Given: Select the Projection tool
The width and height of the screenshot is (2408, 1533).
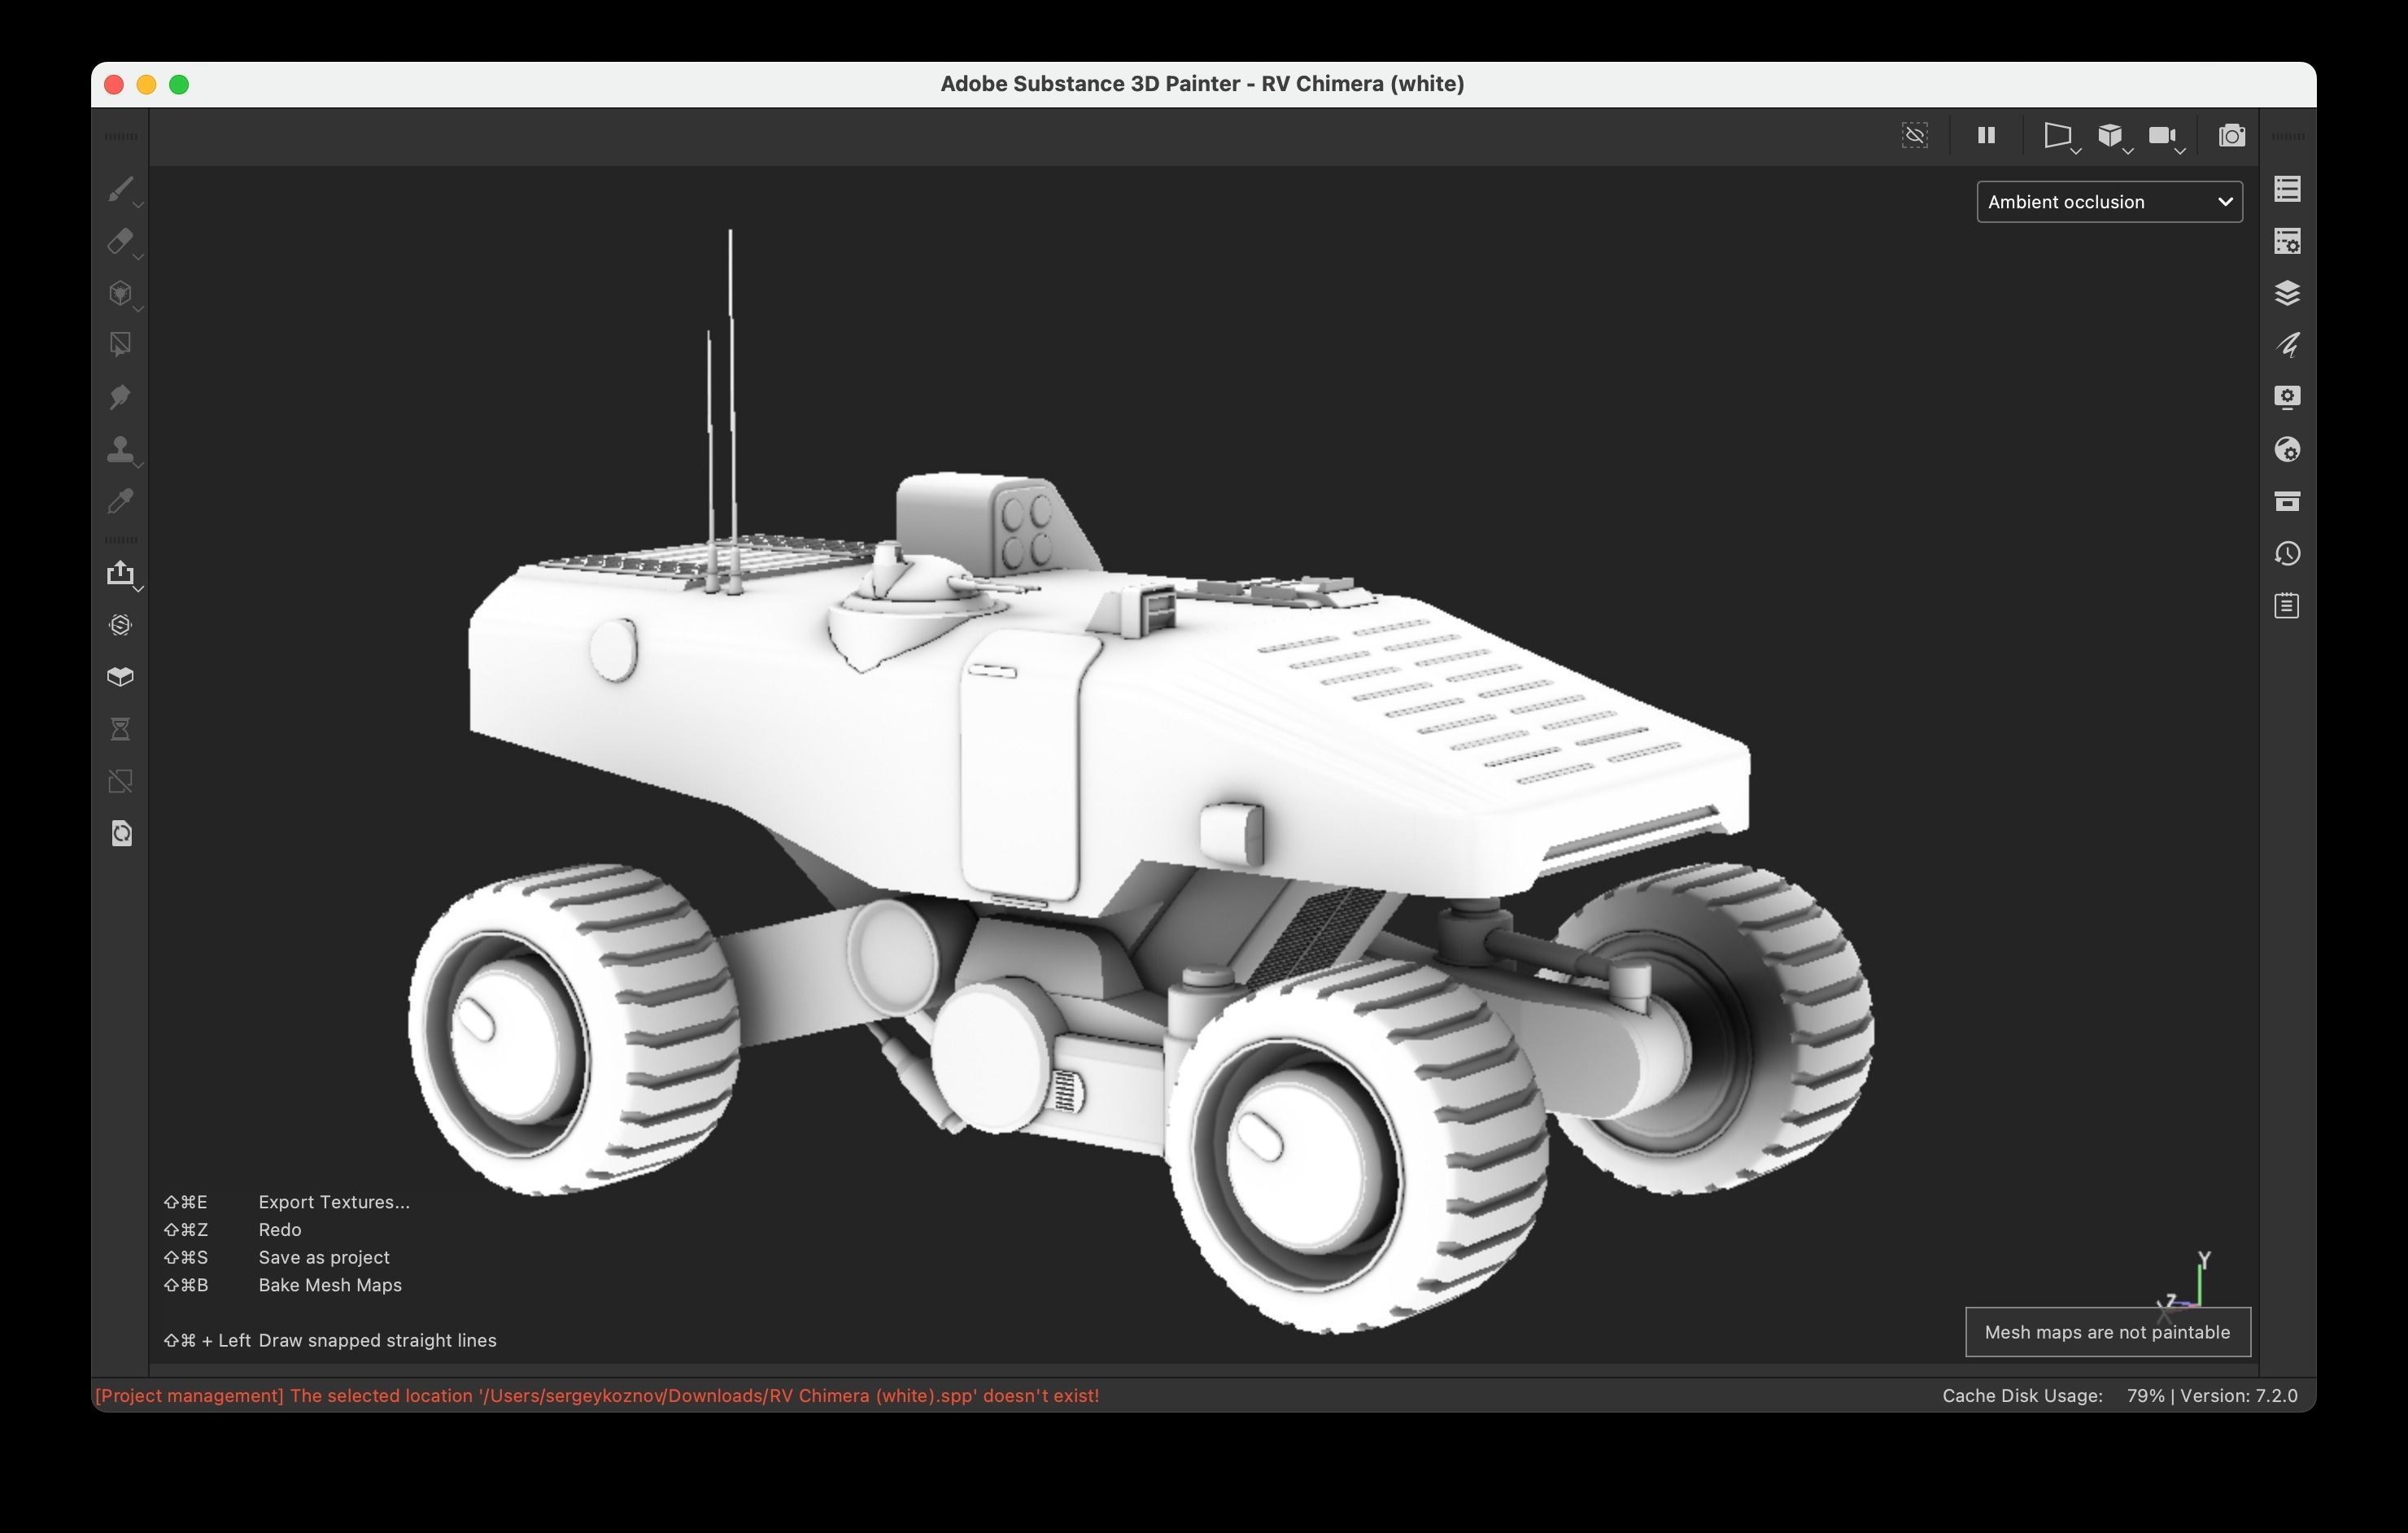Looking at the screenshot, I should coord(120,293).
